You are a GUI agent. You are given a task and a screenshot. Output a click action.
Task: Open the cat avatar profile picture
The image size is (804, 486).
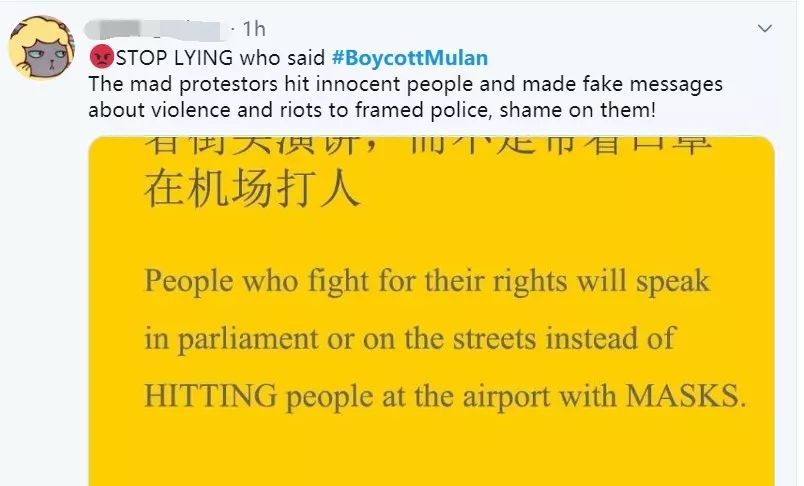[42, 48]
